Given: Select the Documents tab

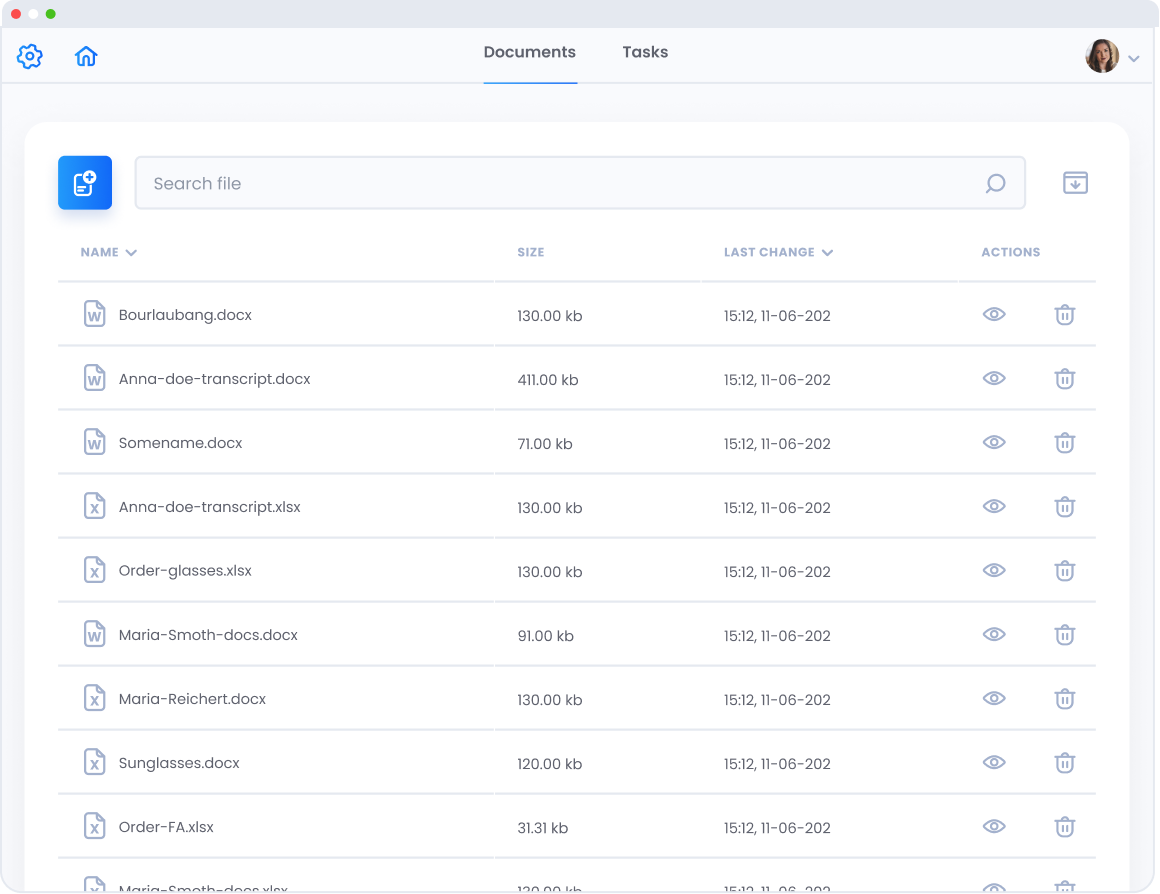Looking at the screenshot, I should 529,52.
